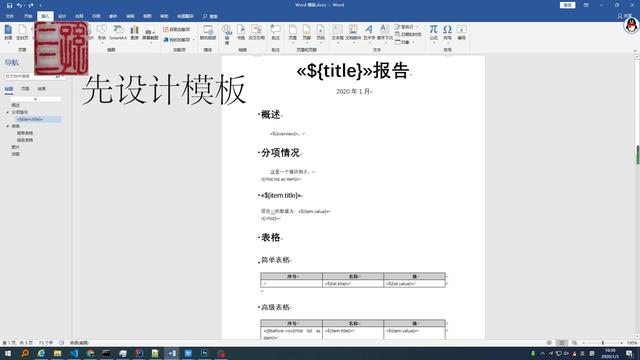Insert a number (编号)
640x360 pixels.
(x=461, y=33)
